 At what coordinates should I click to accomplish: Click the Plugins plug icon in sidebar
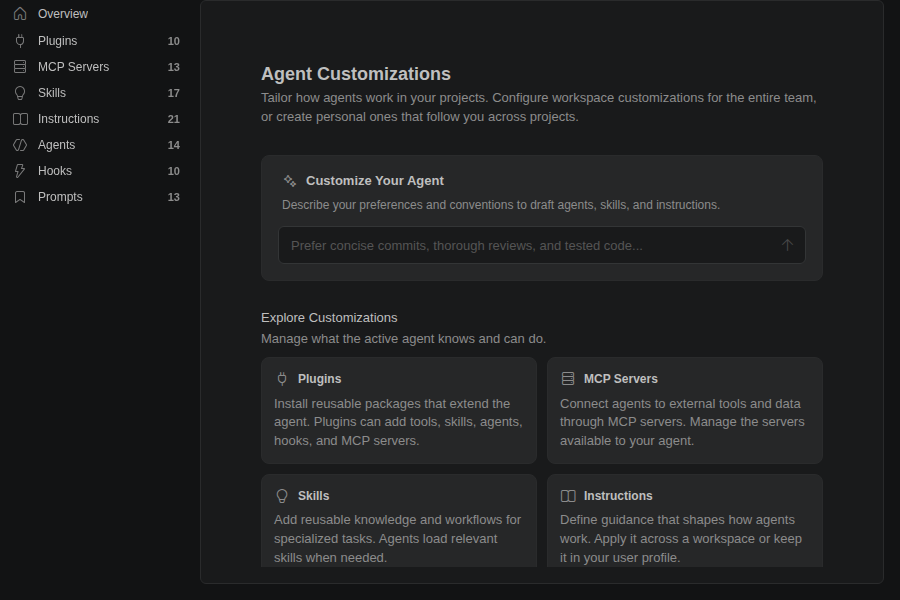(20, 41)
